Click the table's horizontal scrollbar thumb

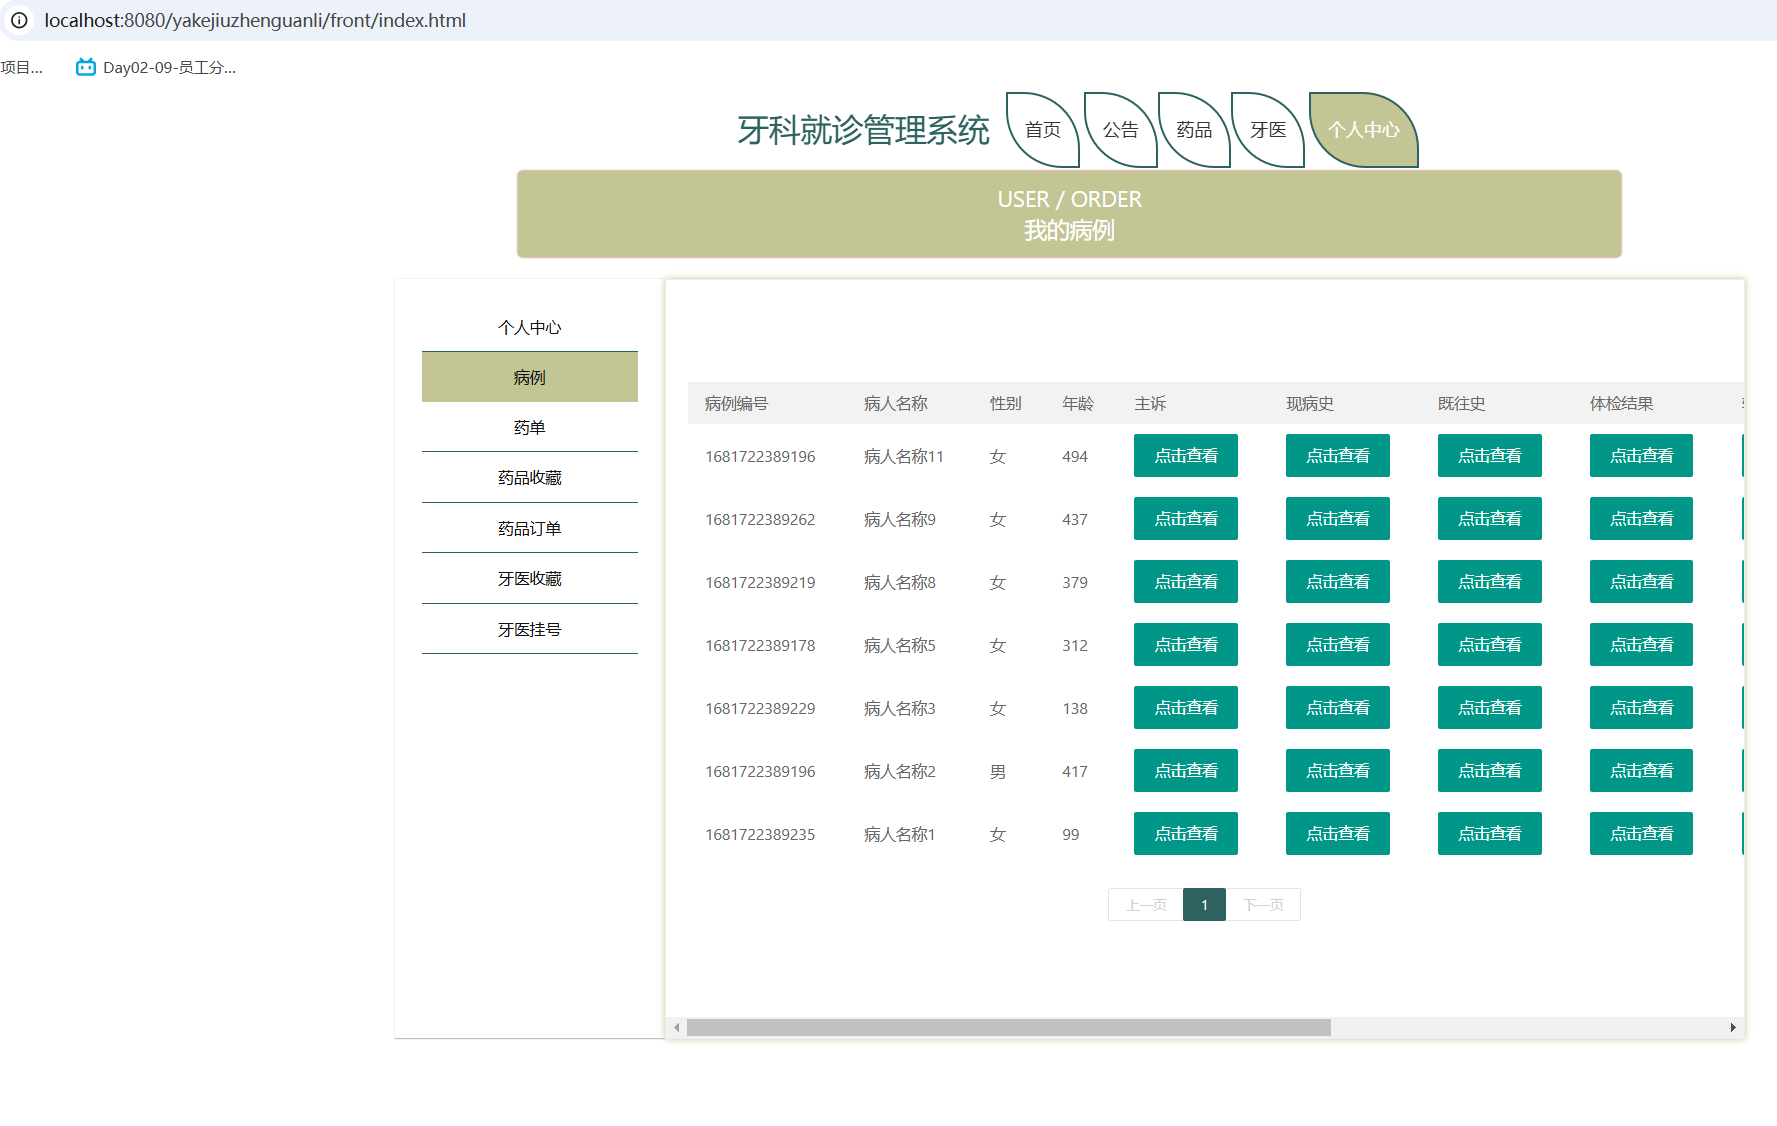click(x=1009, y=1027)
